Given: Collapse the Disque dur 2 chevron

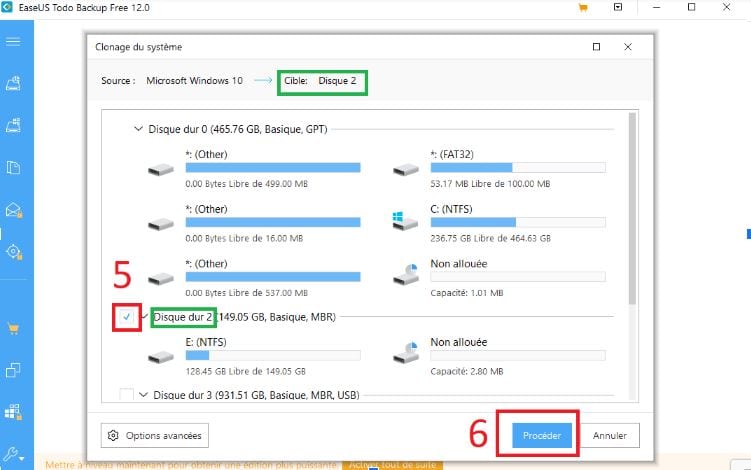Looking at the screenshot, I should click(x=145, y=317).
